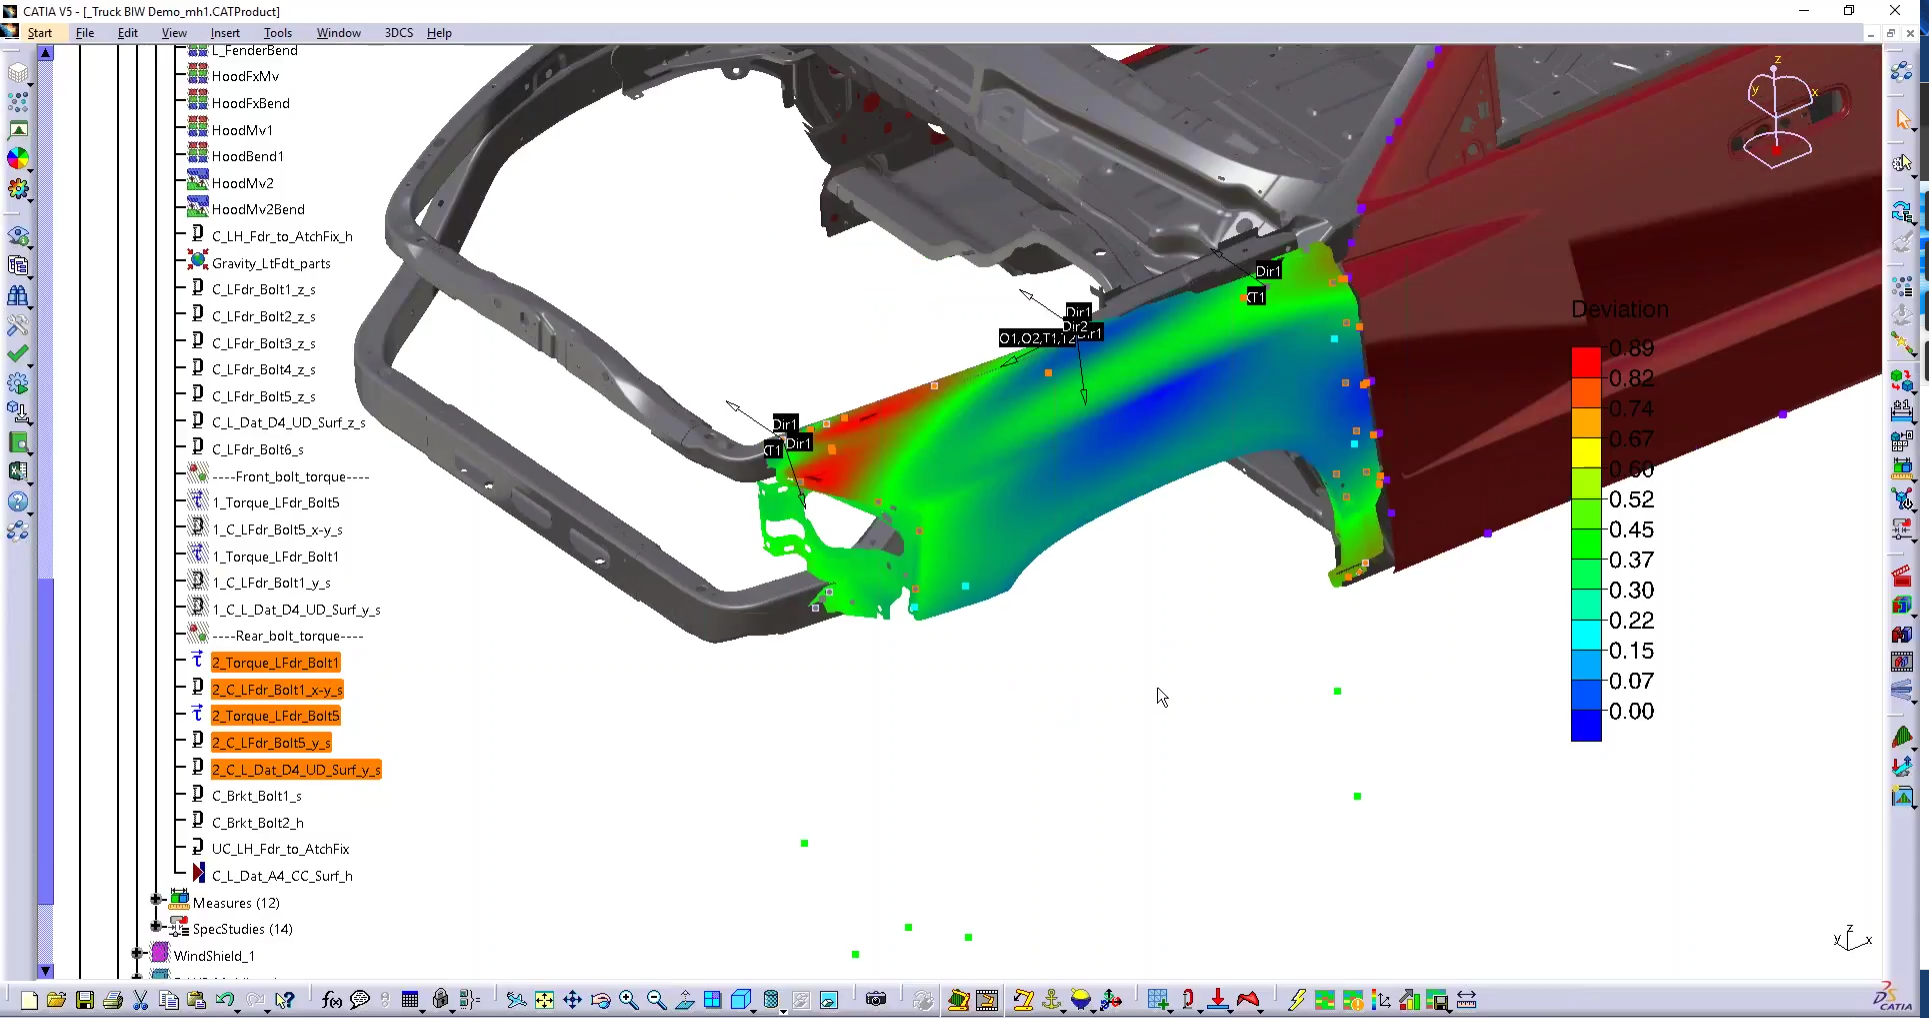Screen dimensions: 1929x1018
Task: Expand the WindShield_1 tree node
Action: 137,955
